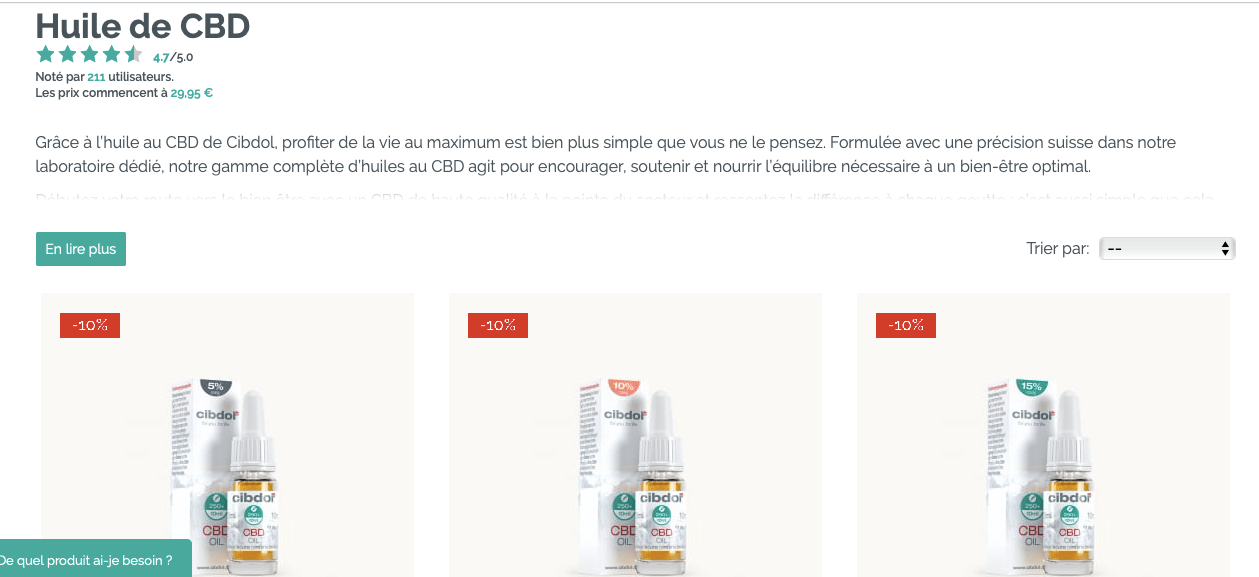1259x577 pixels.
Task: Click the Huile de CBD page heading
Action: pyautogui.click(x=143, y=26)
